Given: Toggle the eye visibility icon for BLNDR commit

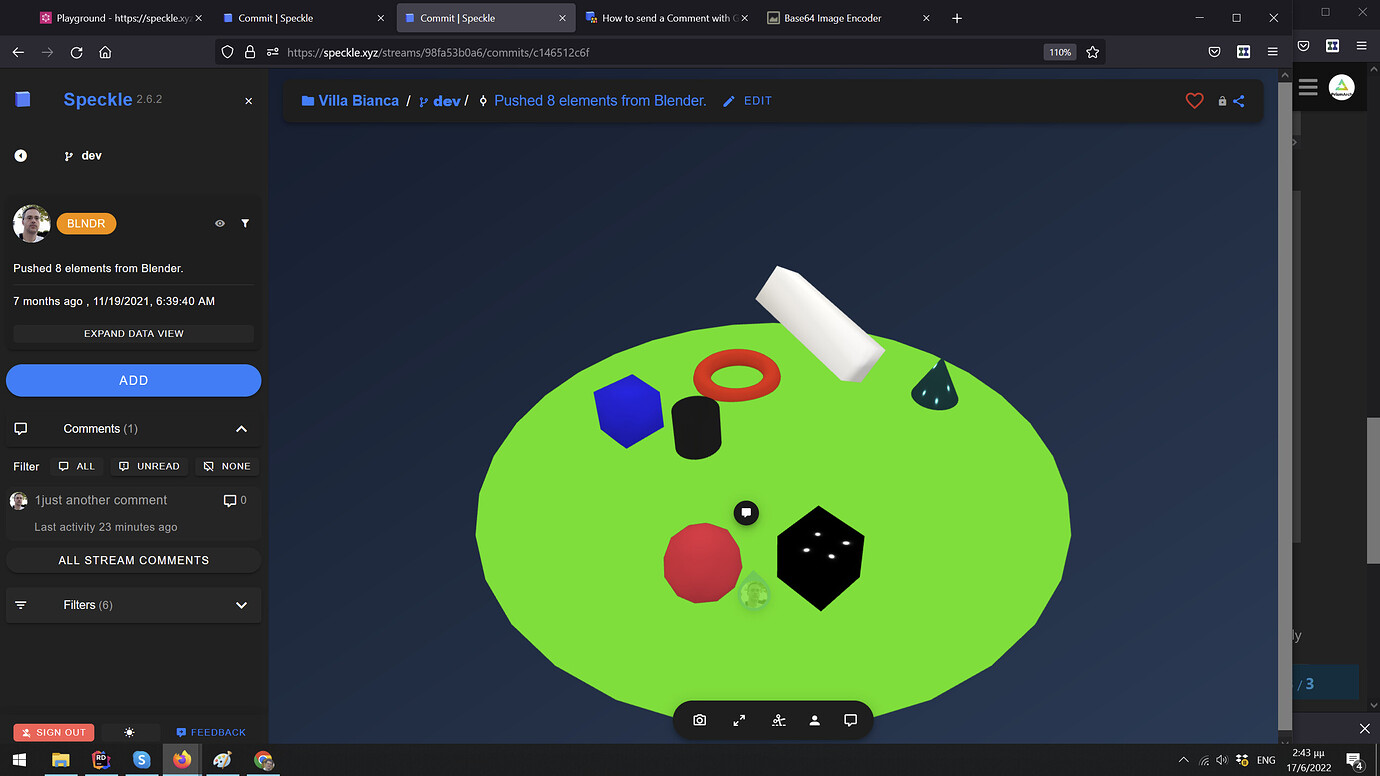Looking at the screenshot, I should (x=220, y=224).
